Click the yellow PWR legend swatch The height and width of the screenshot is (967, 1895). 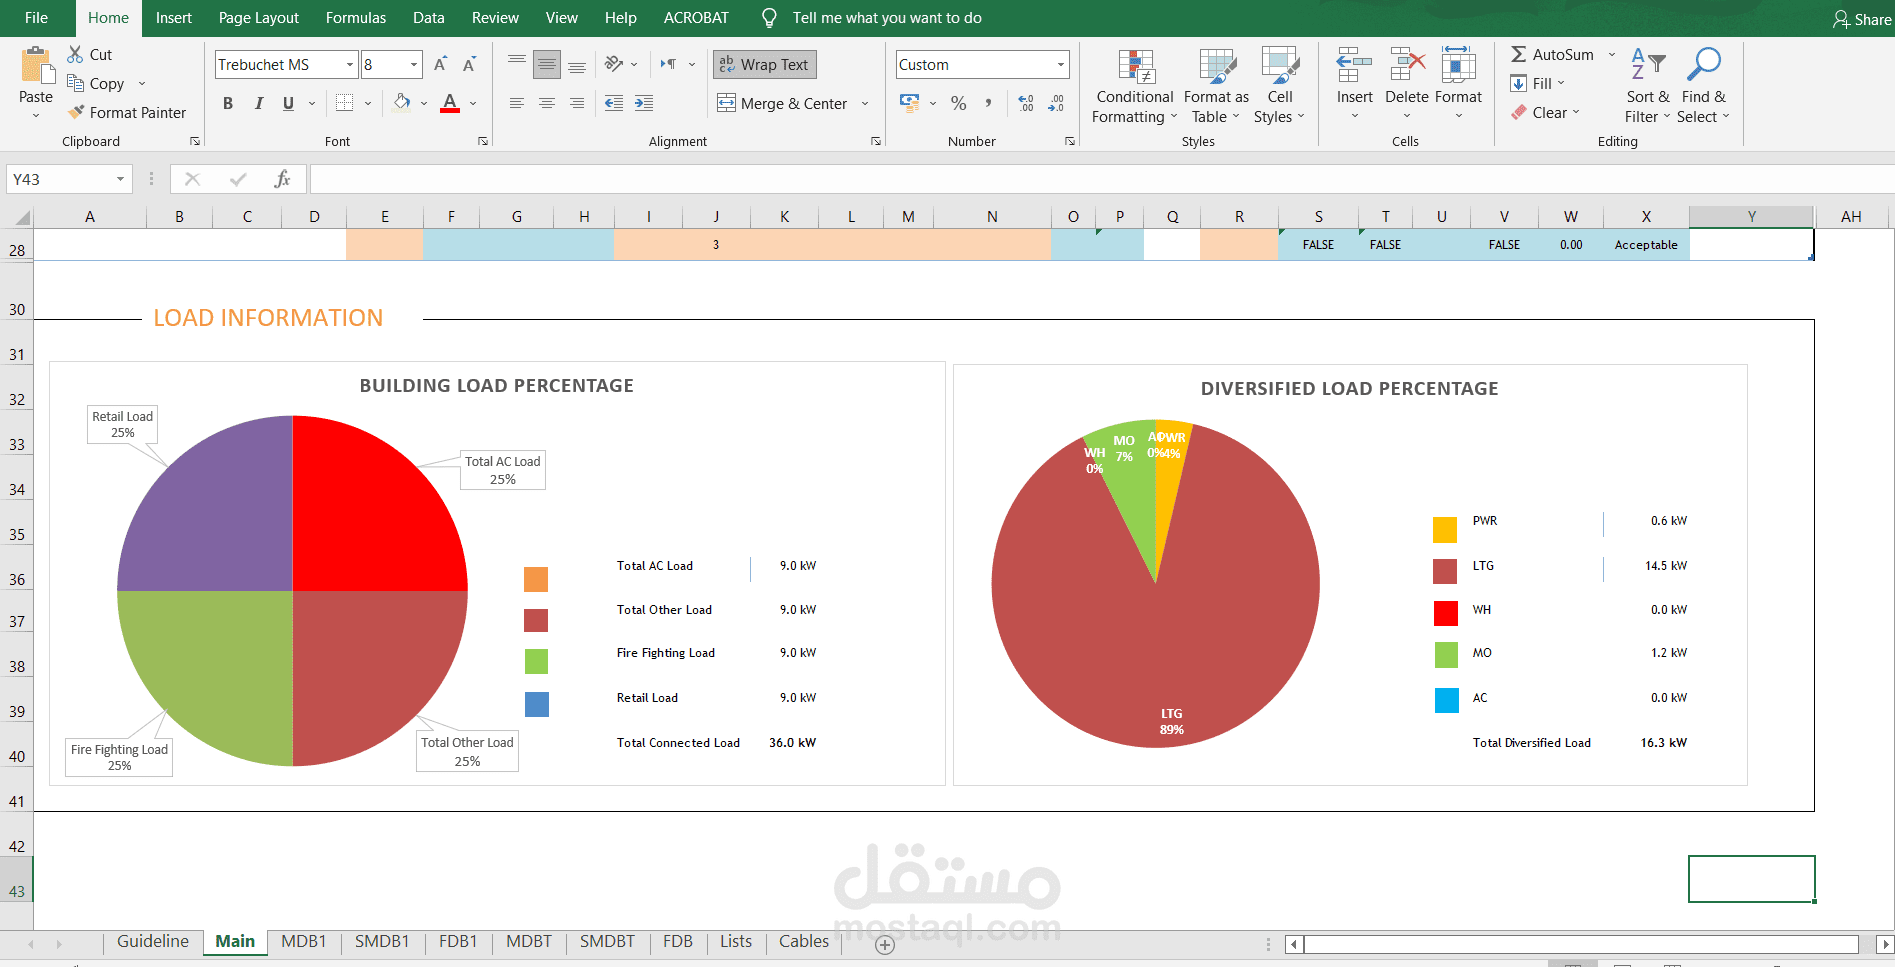[x=1445, y=530]
